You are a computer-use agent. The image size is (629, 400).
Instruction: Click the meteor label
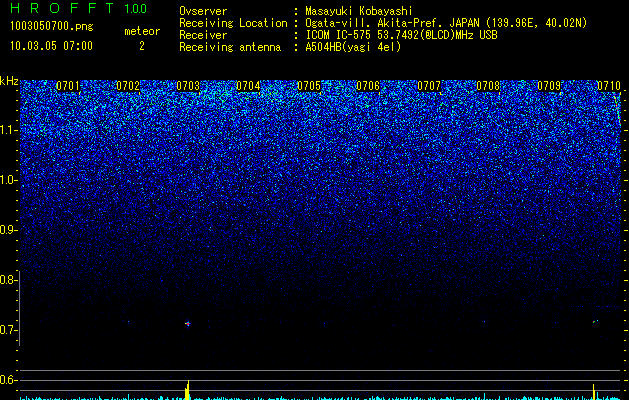click(x=142, y=31)
